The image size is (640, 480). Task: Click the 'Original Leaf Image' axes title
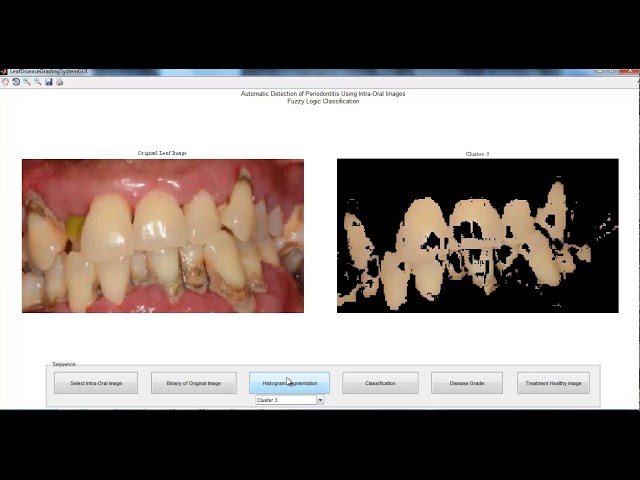(162, 153)
